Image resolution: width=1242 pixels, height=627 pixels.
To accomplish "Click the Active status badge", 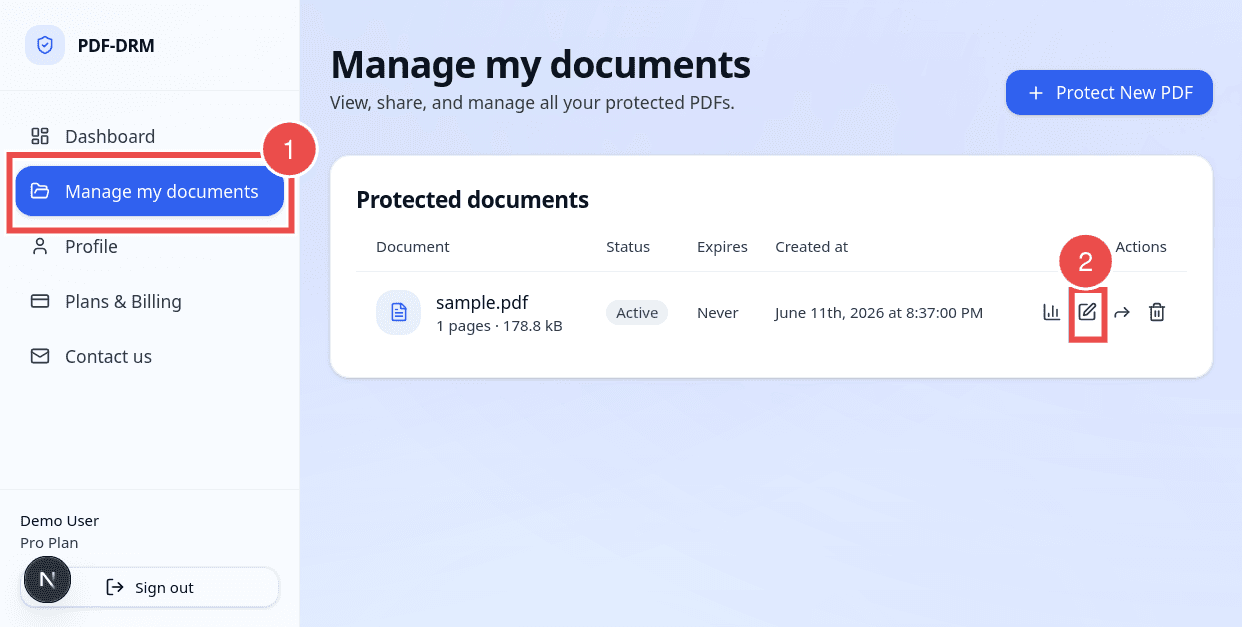I will (637, 313).
